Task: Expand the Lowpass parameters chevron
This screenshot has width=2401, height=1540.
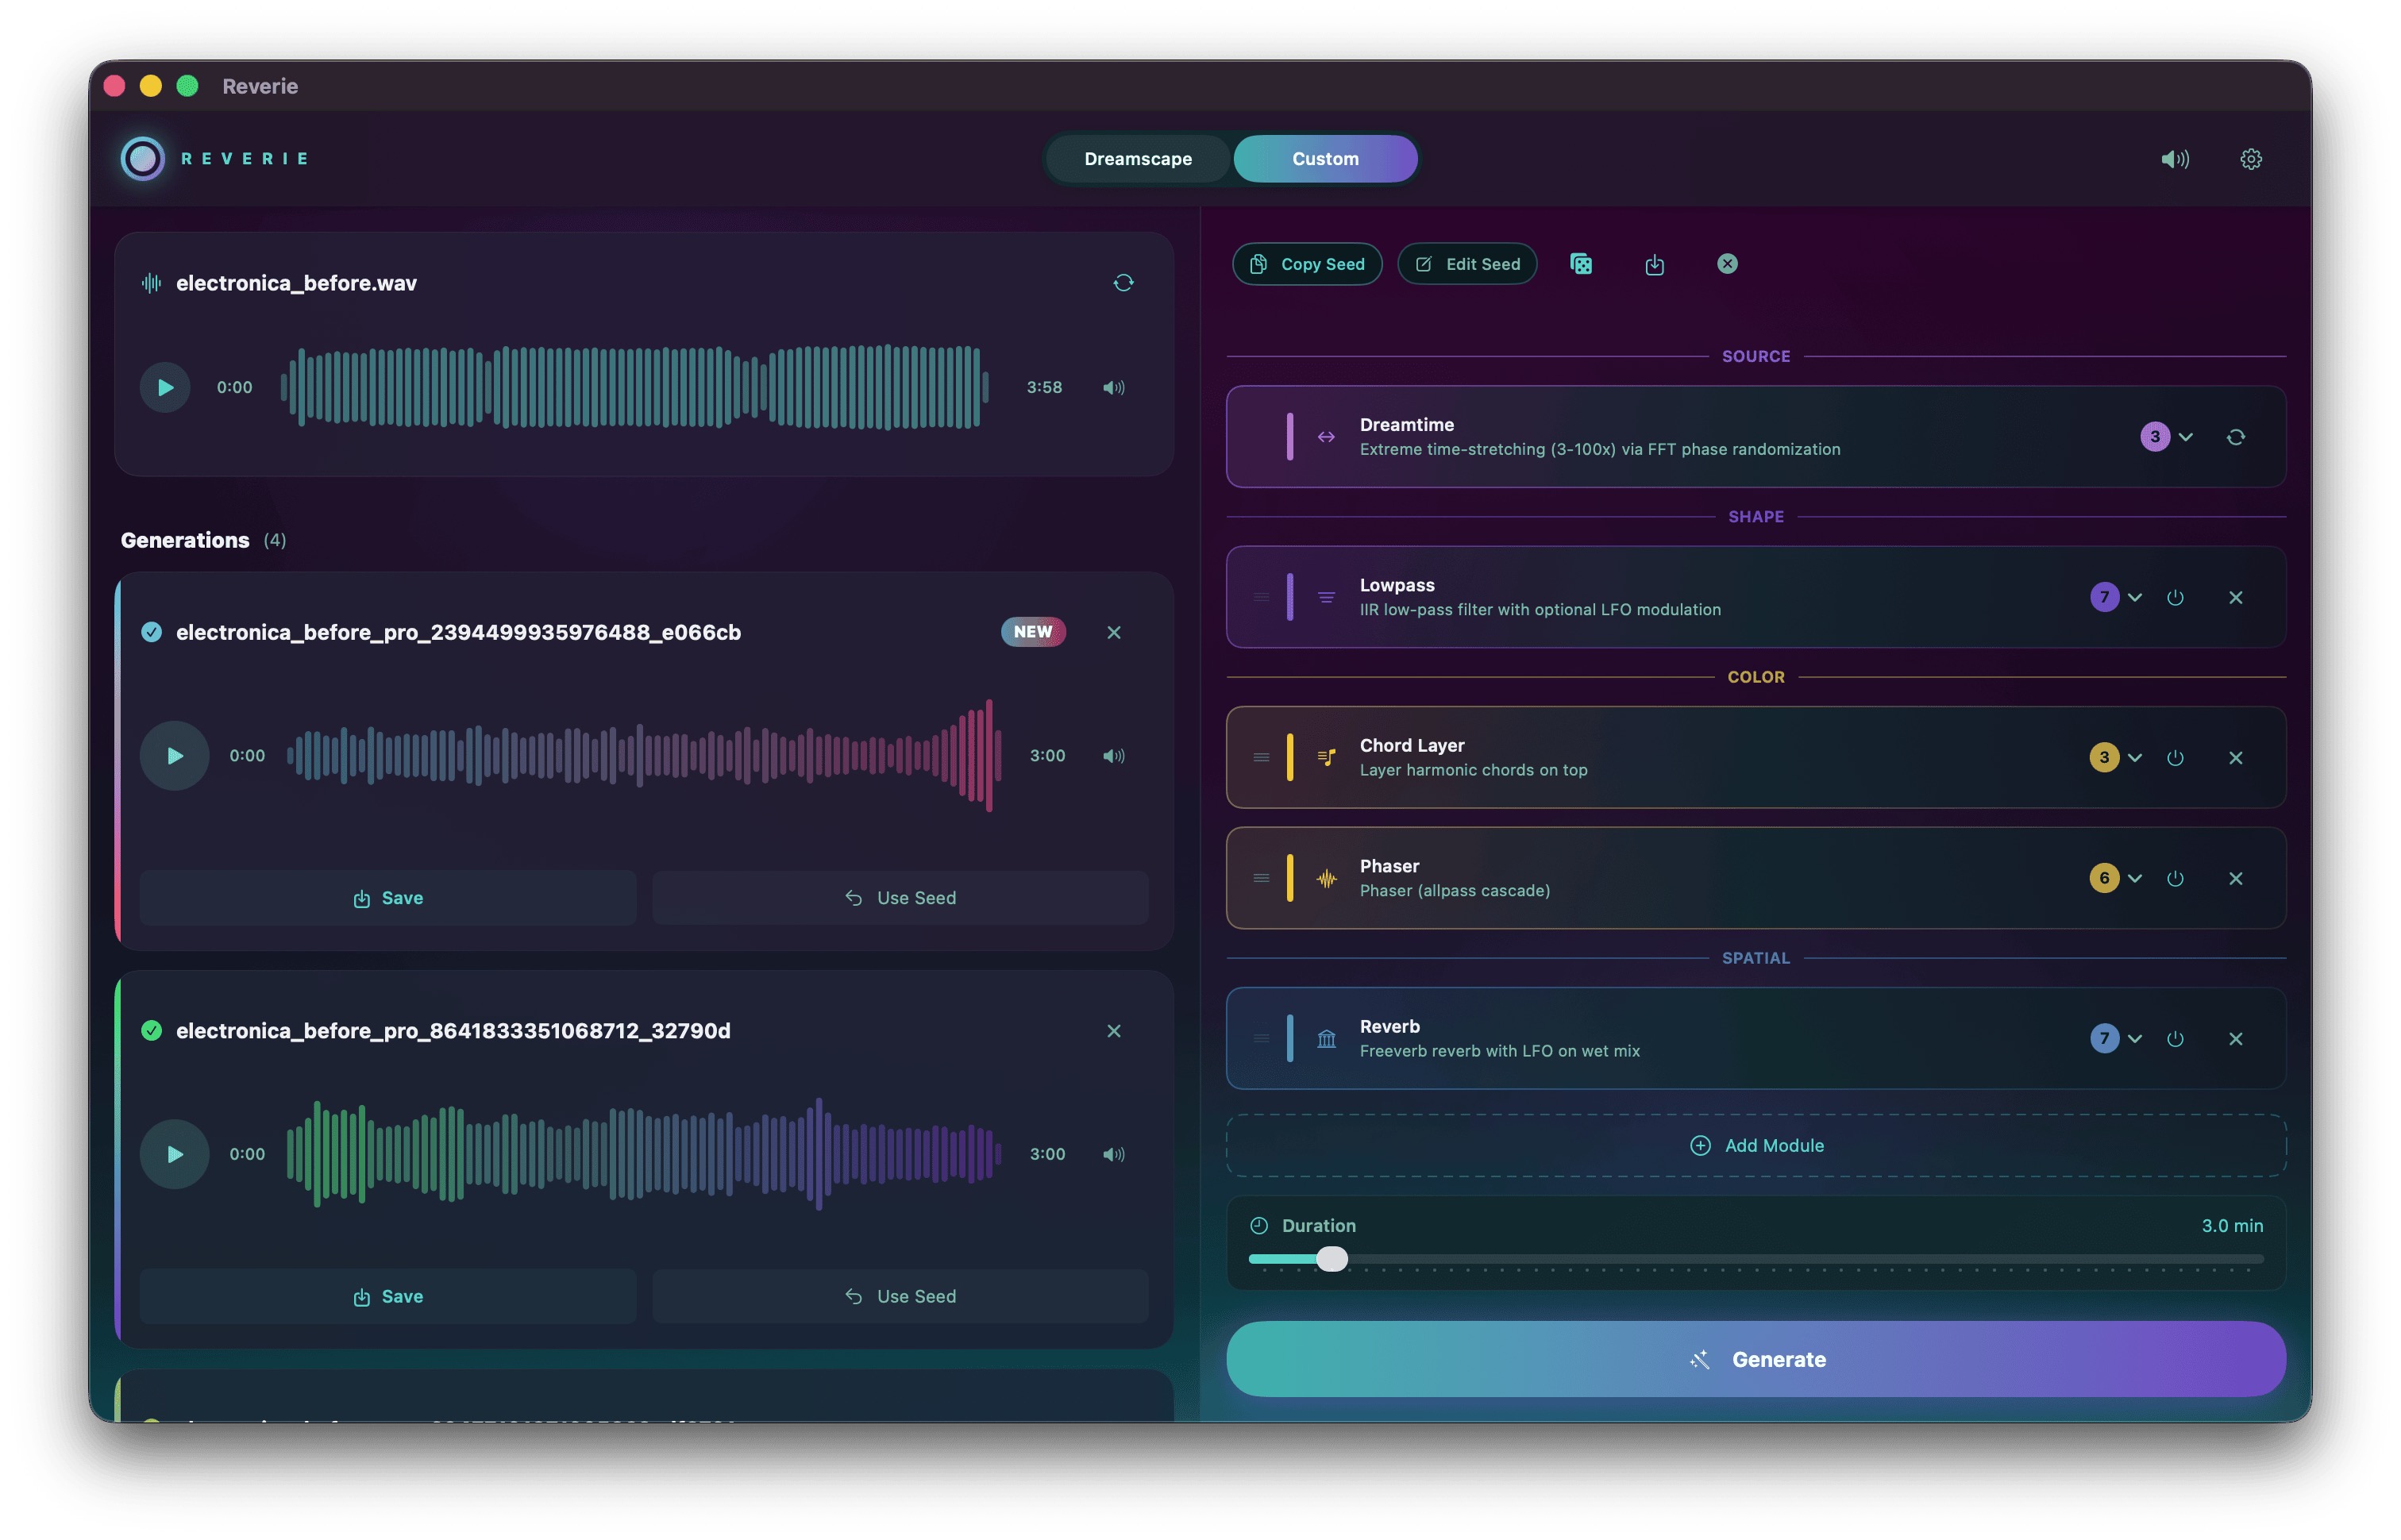Action: point(2135,598)
